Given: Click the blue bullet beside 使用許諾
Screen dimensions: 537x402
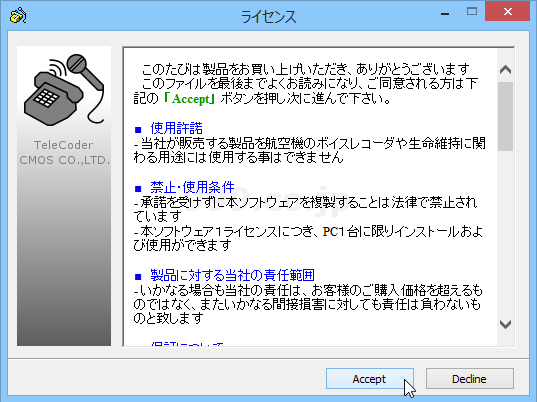Looking at the screenshot, I should (138, 130).
